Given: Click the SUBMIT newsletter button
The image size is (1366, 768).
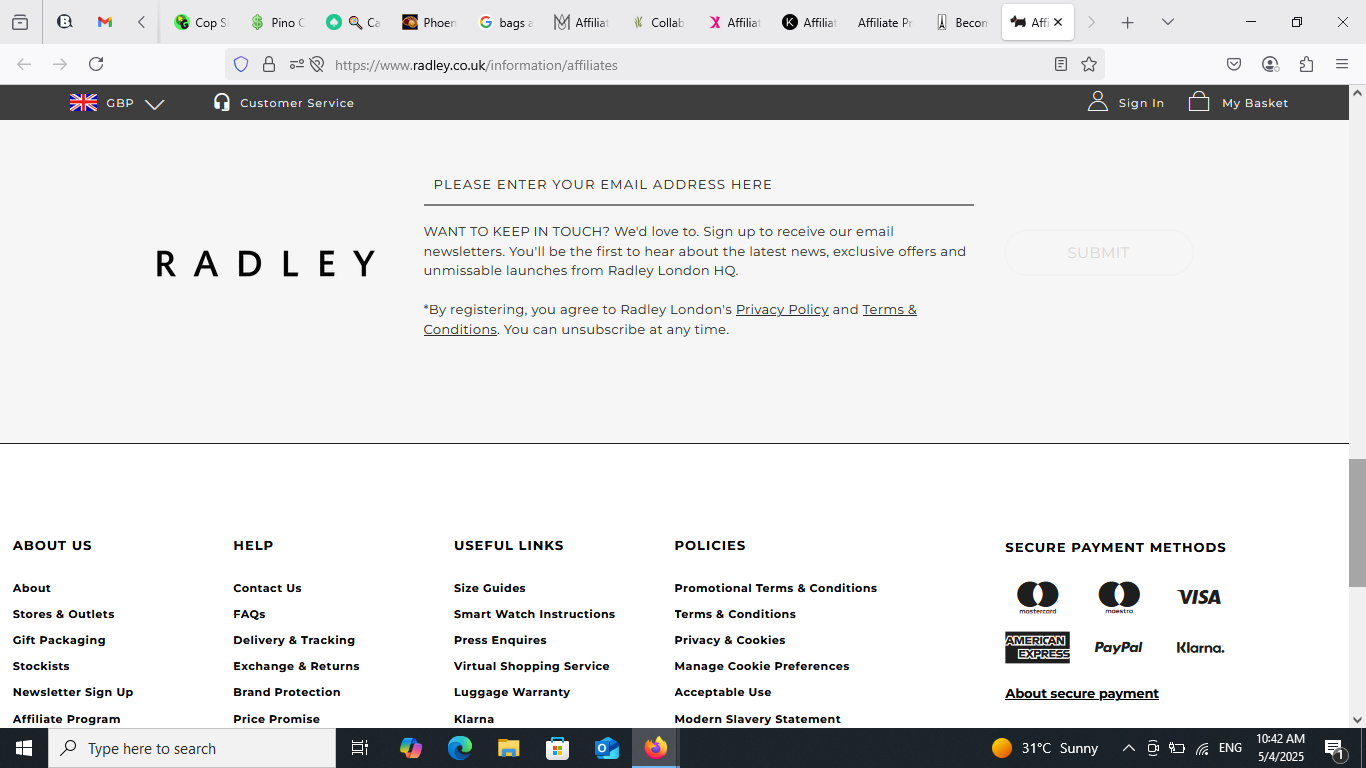Looking at the screenshot, I should [x=1098, y=253].
